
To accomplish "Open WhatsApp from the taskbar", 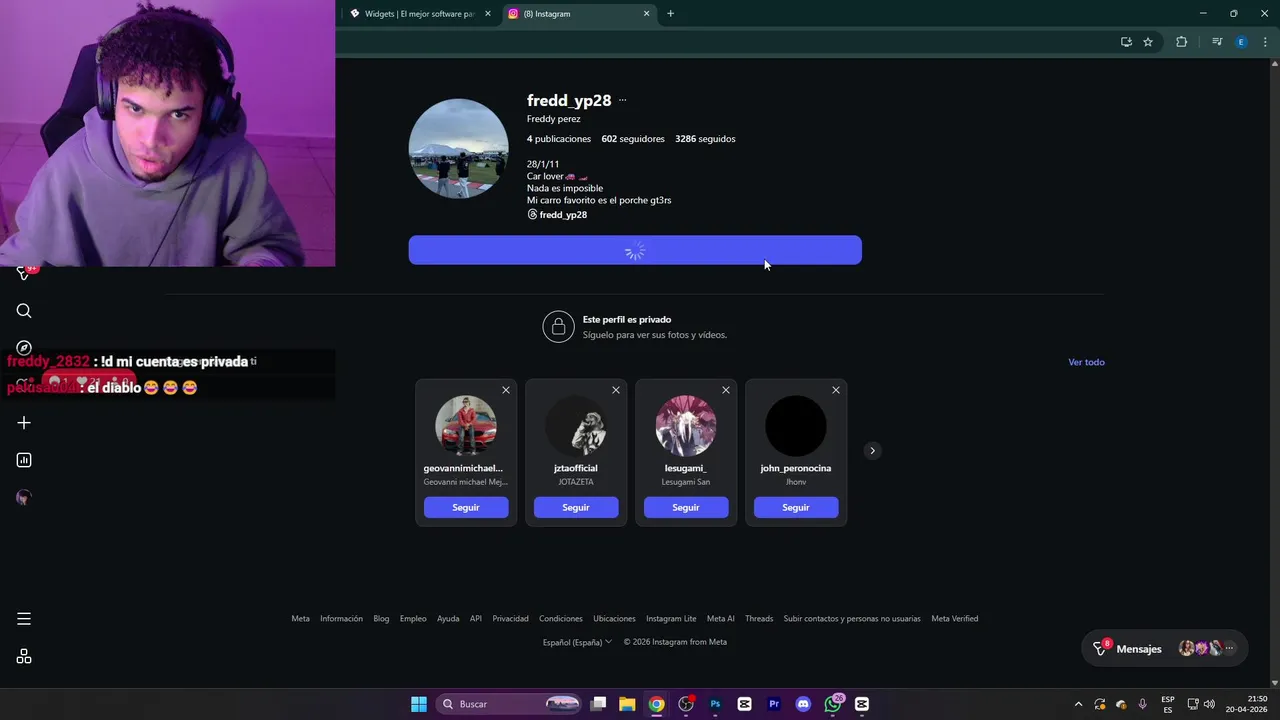I will 833,704.
